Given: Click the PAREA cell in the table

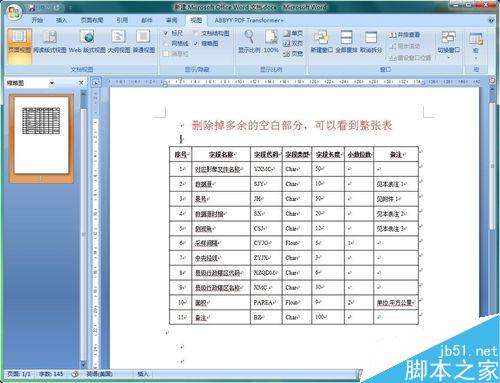Looking at the screenshot, I should point(266,302).
